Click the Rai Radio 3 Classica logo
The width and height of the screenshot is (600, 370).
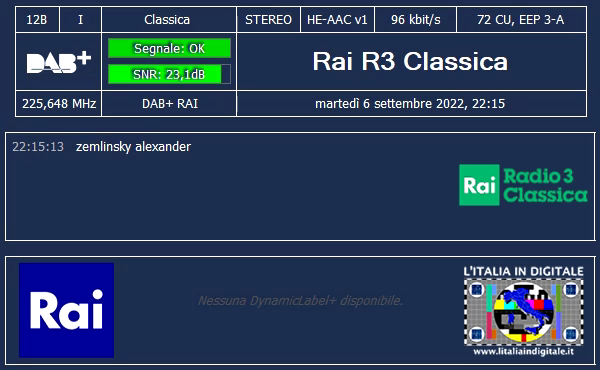[x=523, y=185]
